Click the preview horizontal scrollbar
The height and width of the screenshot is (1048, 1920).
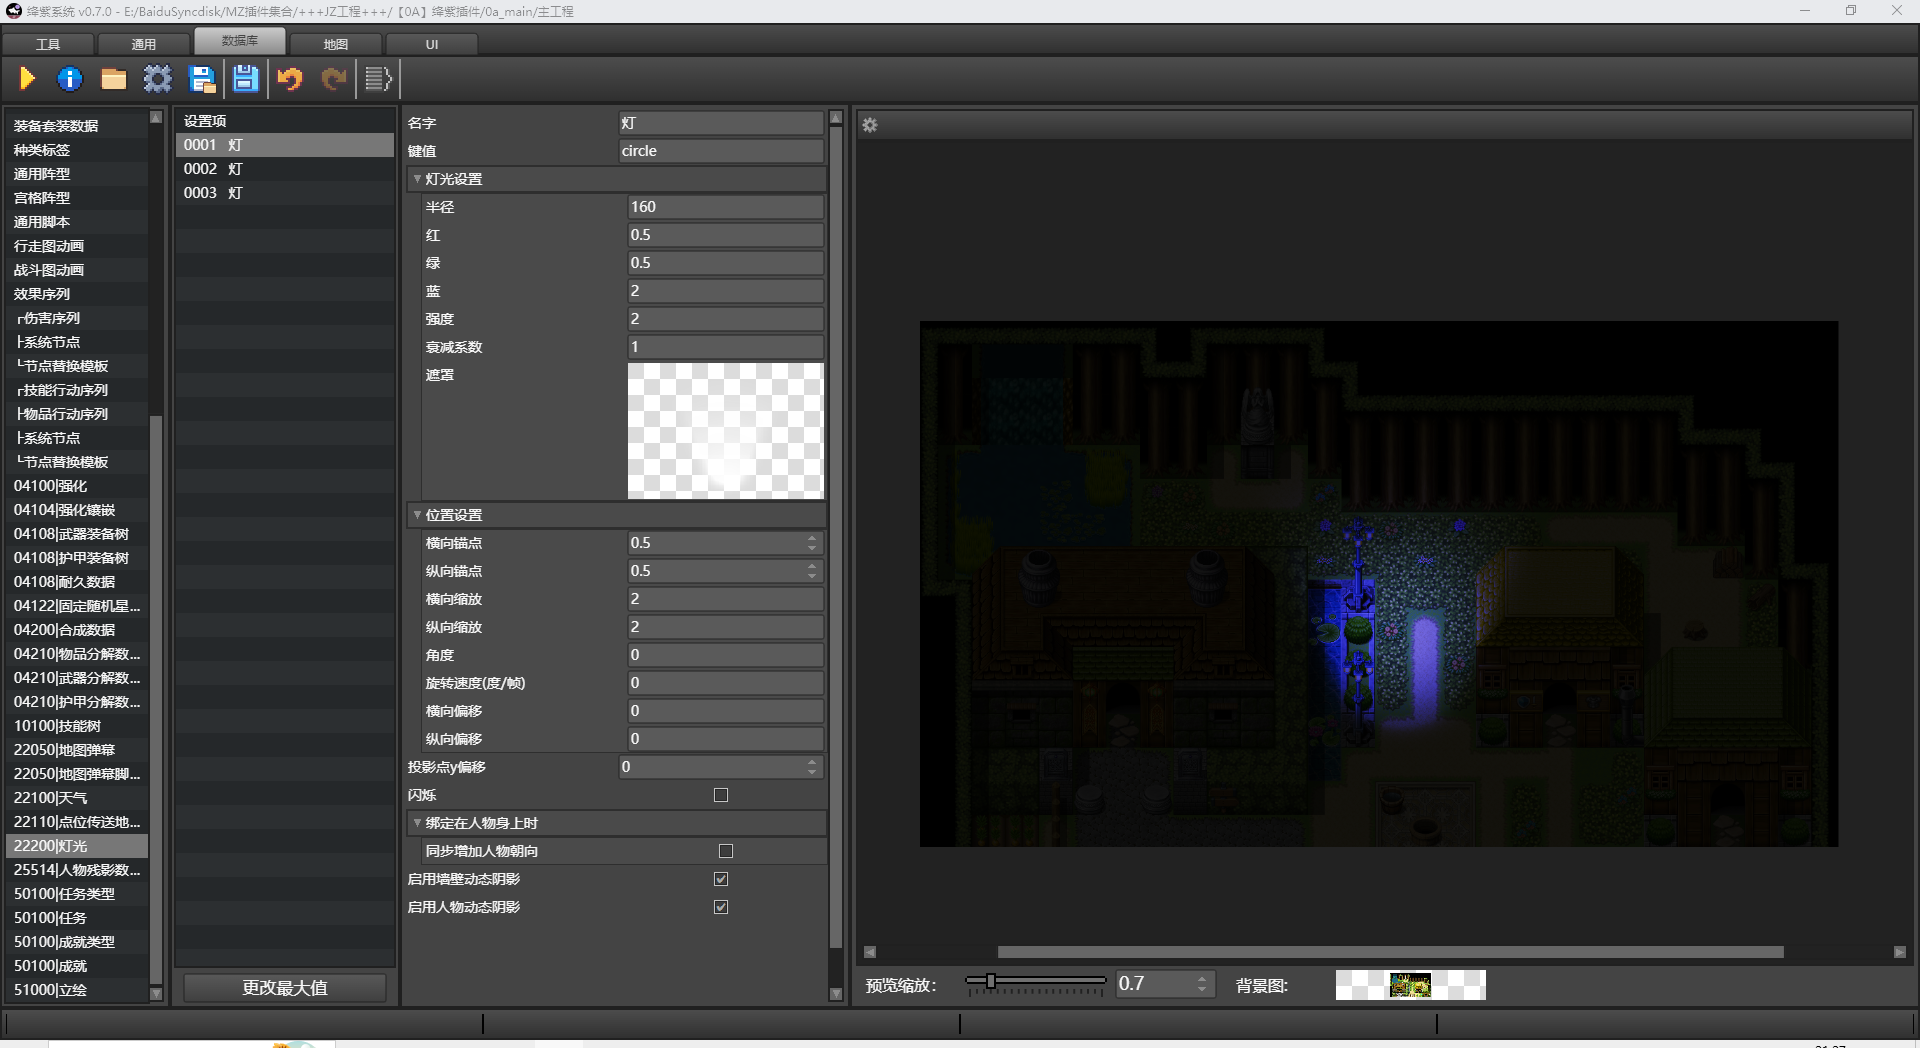click(1390, 952)
